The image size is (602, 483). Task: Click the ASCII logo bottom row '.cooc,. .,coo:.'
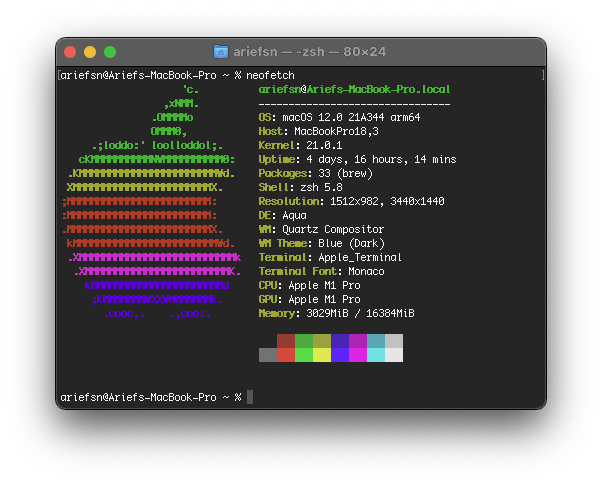(x=157, y=314)
